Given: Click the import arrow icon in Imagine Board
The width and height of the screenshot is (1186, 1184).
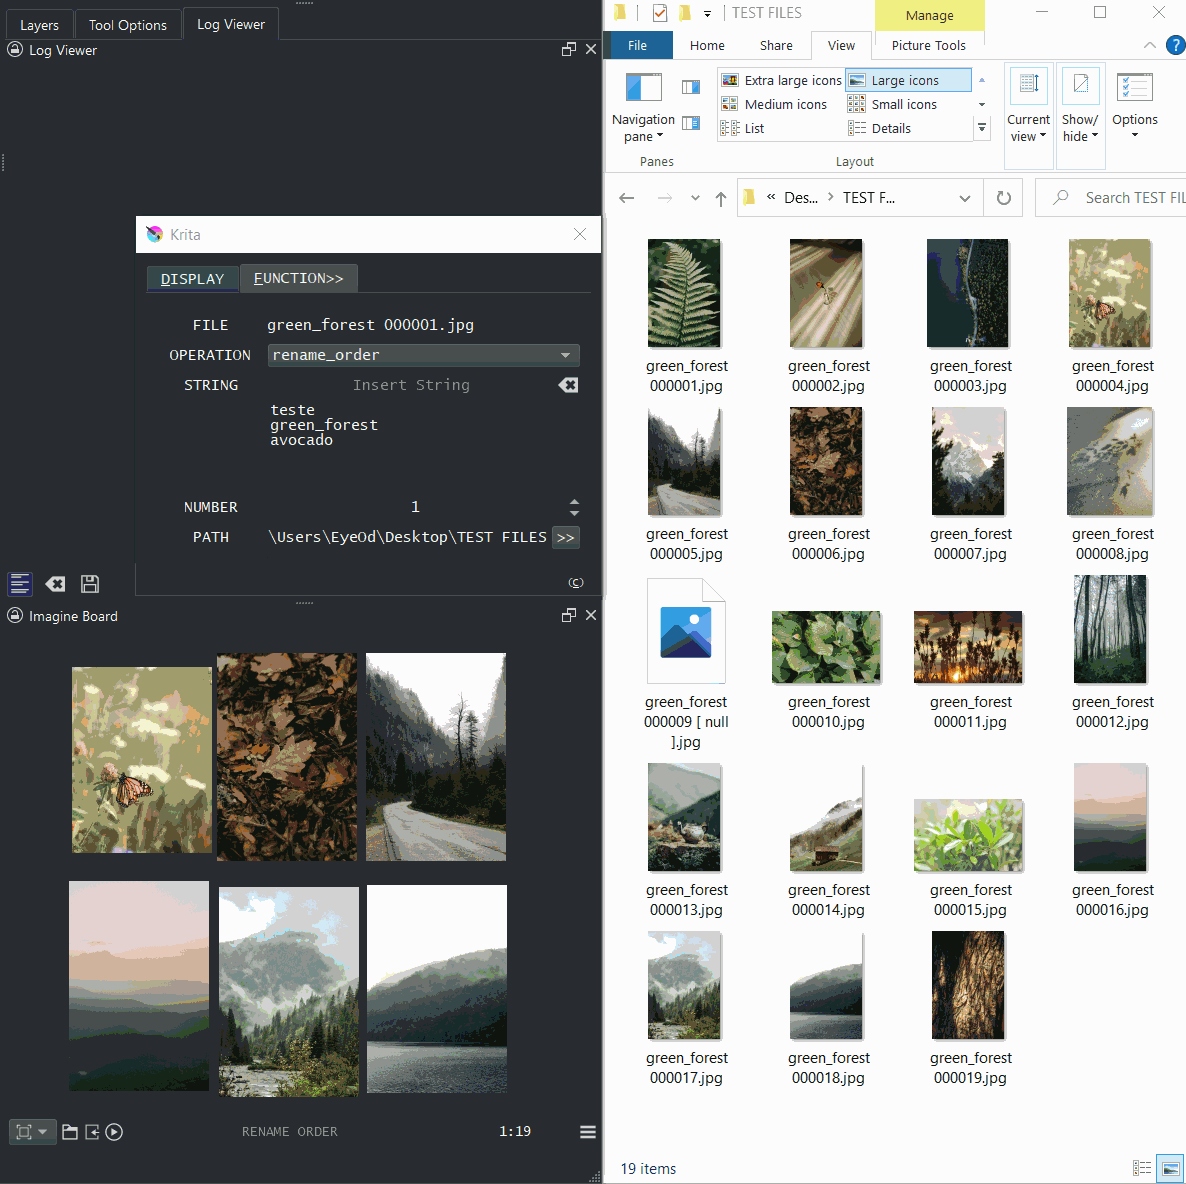Looking at the screenshot, I should [x=92, y=1132].
